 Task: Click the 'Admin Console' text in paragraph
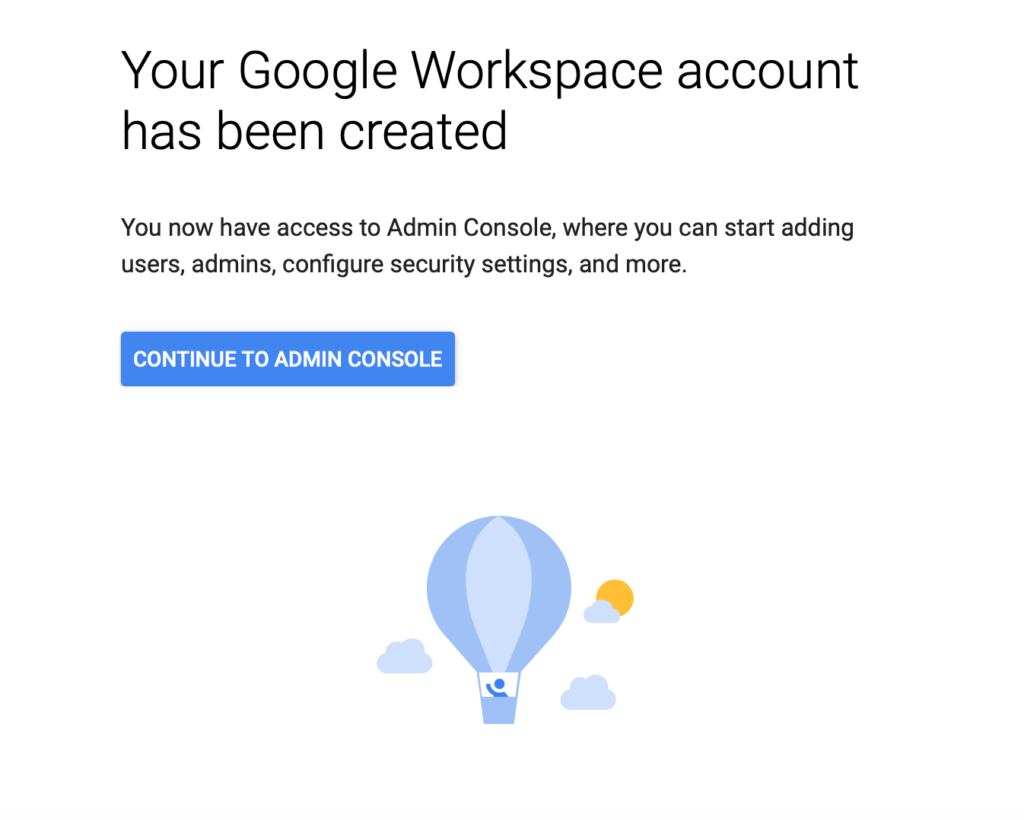click(469, 227)
